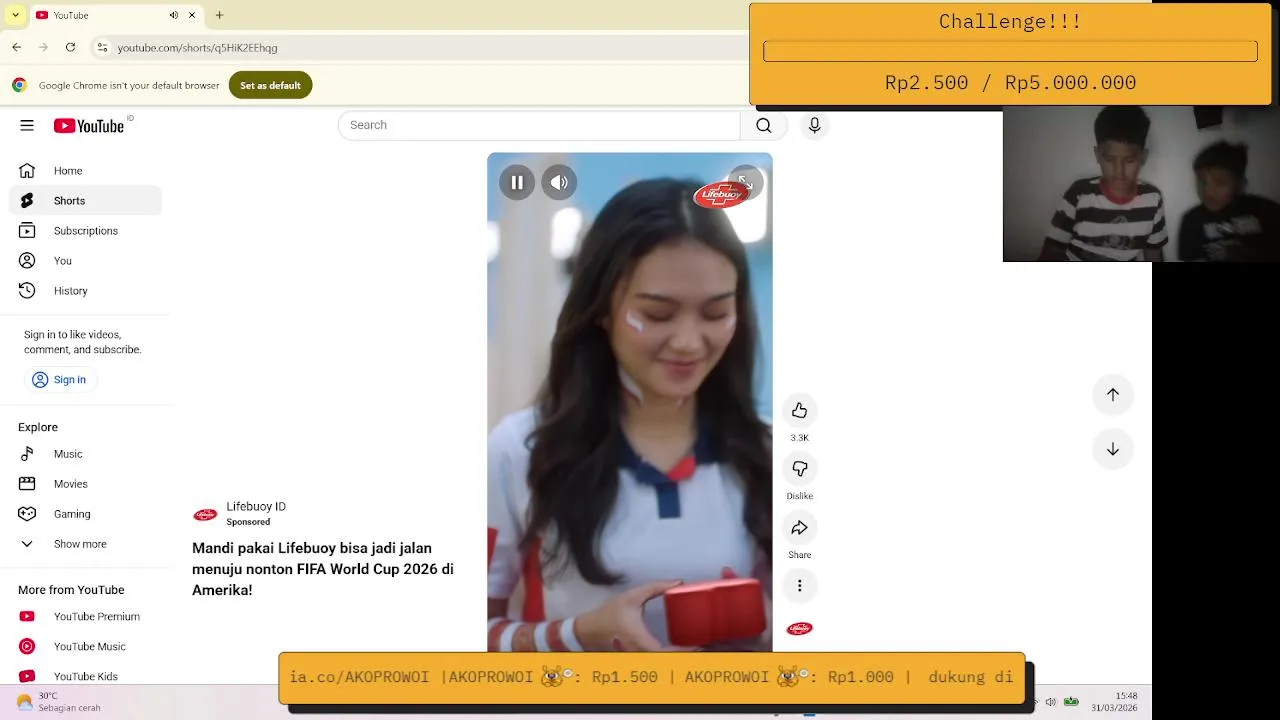Open Music under Explore
Viewport: 1280px width, 720px height.
[85, 454]
